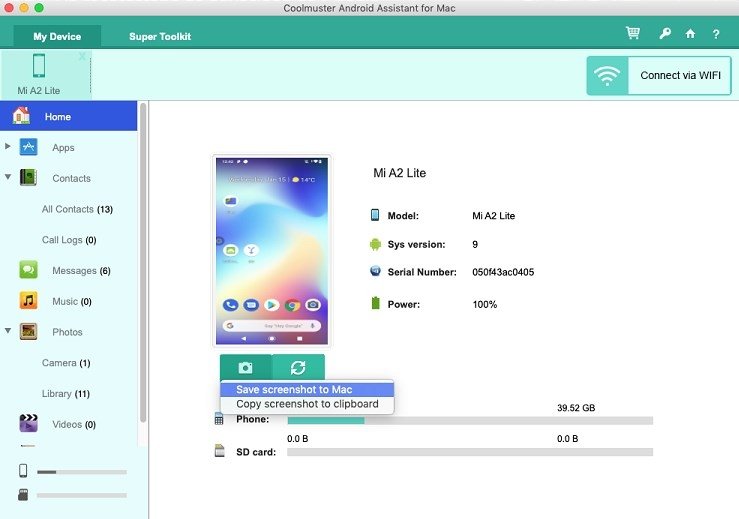Click the Music note icon
739x519 pixels.
28,300
